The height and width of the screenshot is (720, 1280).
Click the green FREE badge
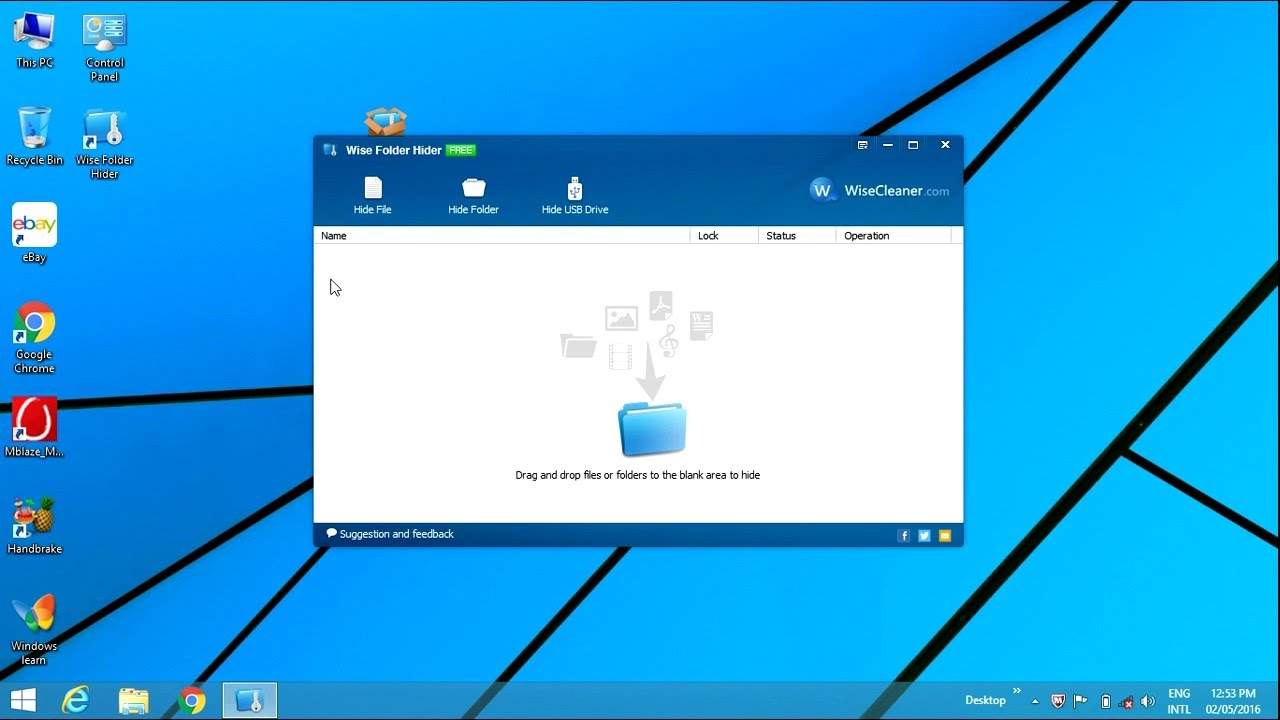click(x=461, y=150)
